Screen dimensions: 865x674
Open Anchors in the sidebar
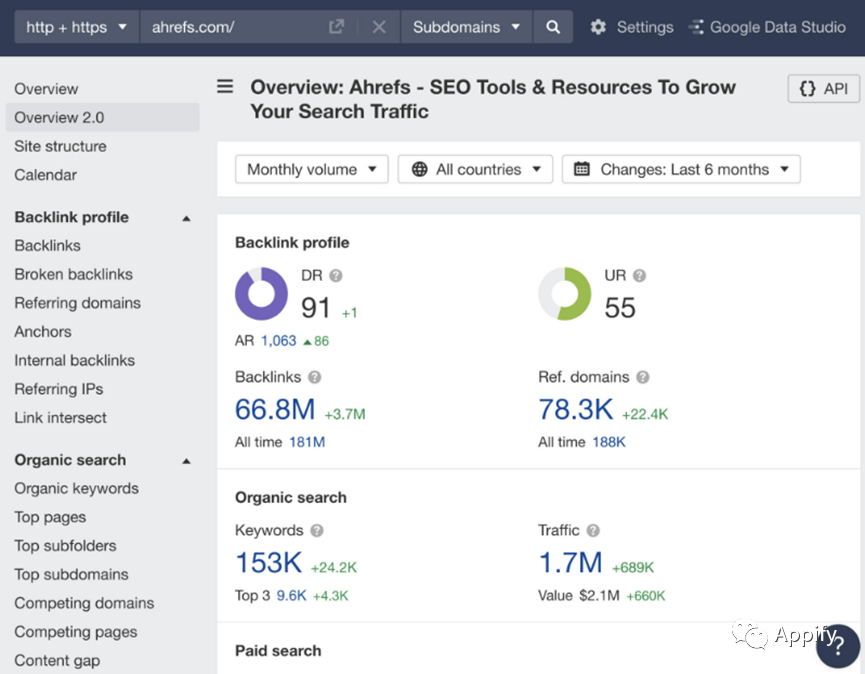tap(42, 331)
